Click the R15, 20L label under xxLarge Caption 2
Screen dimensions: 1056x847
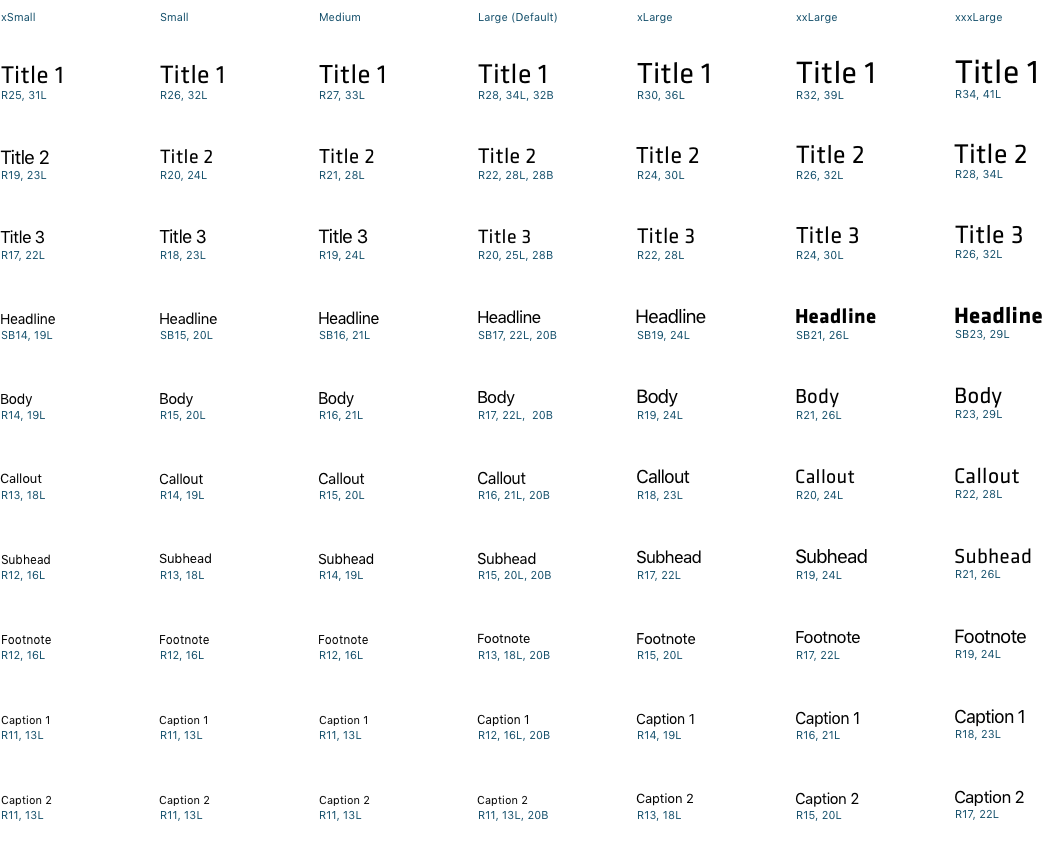click(818, 815)
